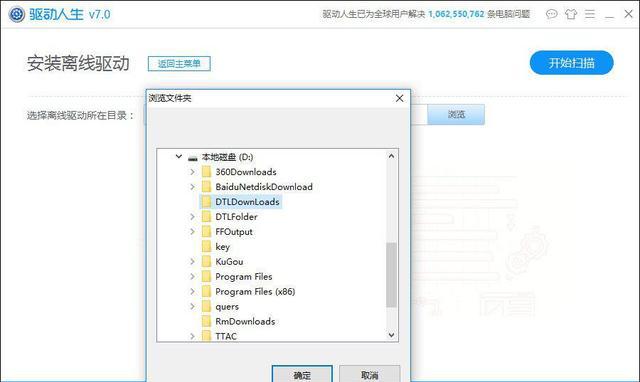Click the folder tree scroll-down arrow
Screen dimensions: 640x382
coord(391,335)
